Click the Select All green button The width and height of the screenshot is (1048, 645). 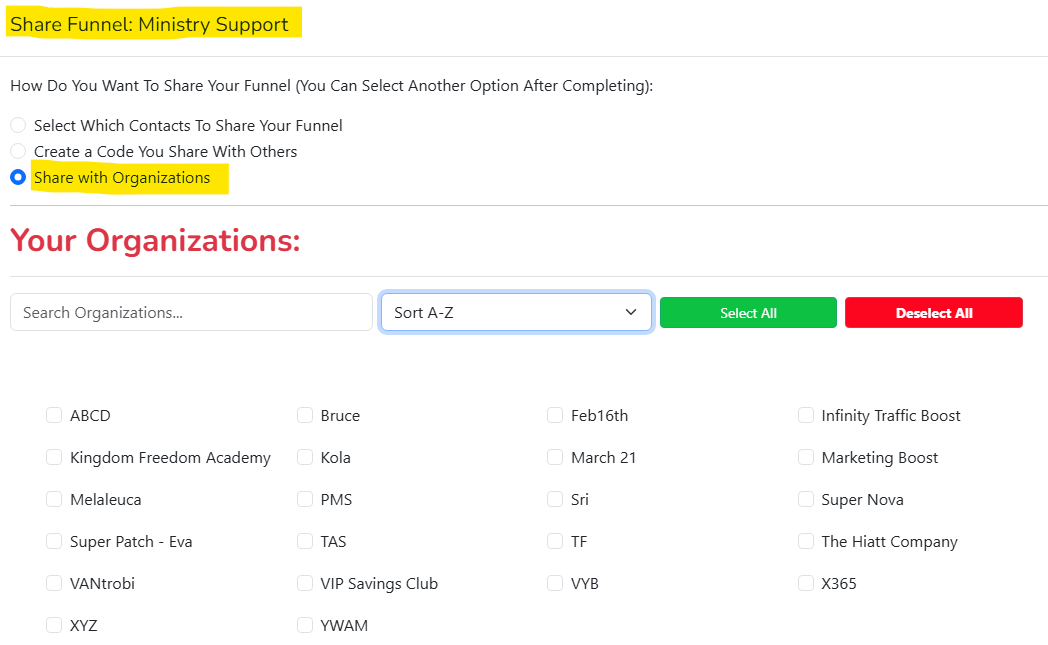(x=748, y=313)
